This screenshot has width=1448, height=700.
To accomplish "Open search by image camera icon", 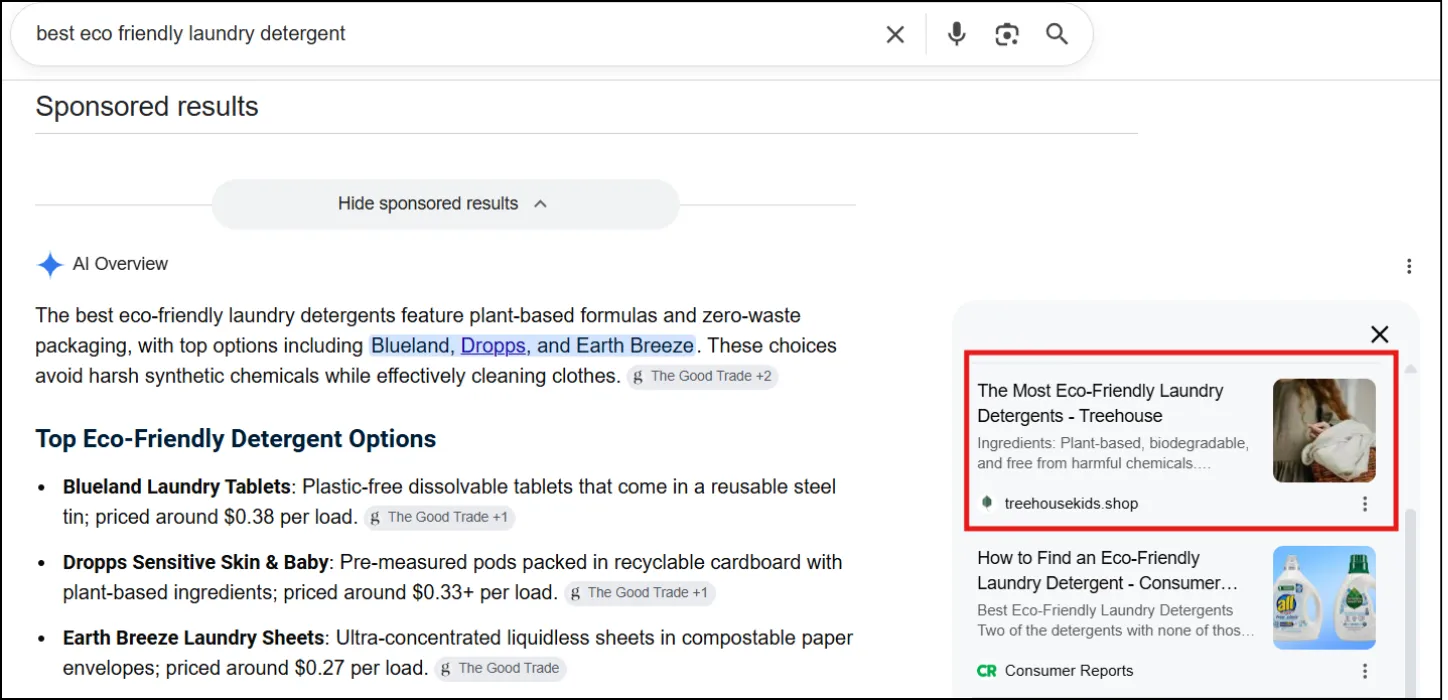I will [x=1007, y=35].
